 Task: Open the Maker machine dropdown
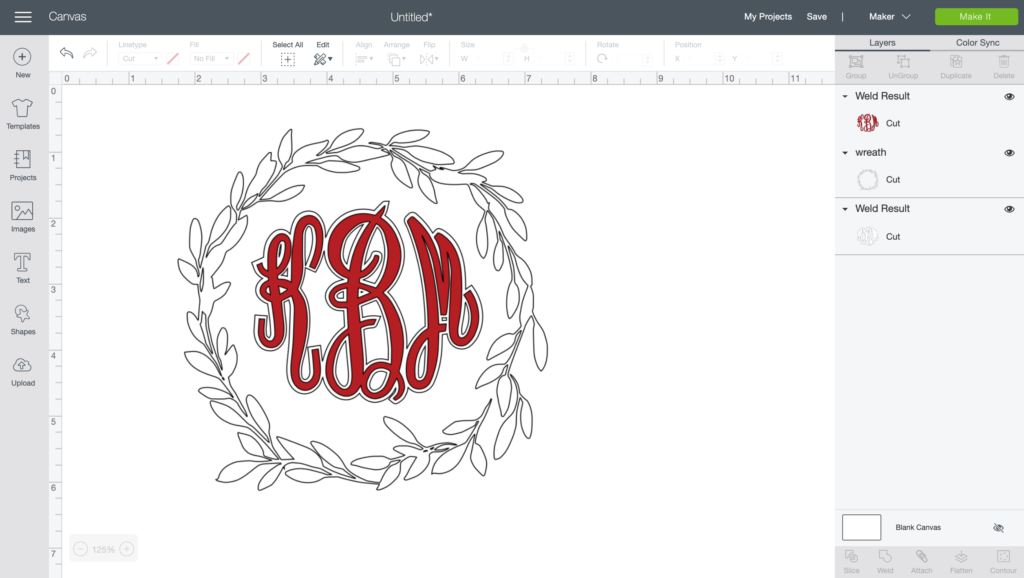(x=889, y=17)
